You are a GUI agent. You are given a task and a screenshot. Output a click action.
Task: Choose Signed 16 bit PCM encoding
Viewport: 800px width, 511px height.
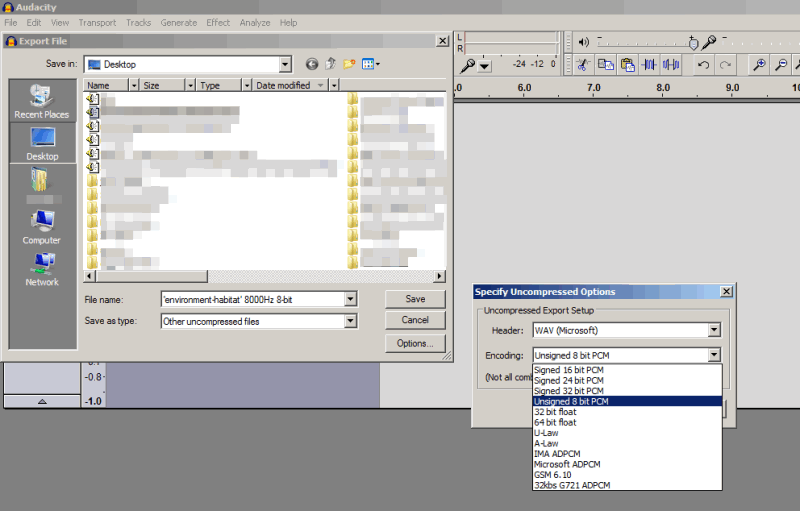(569, 370)
